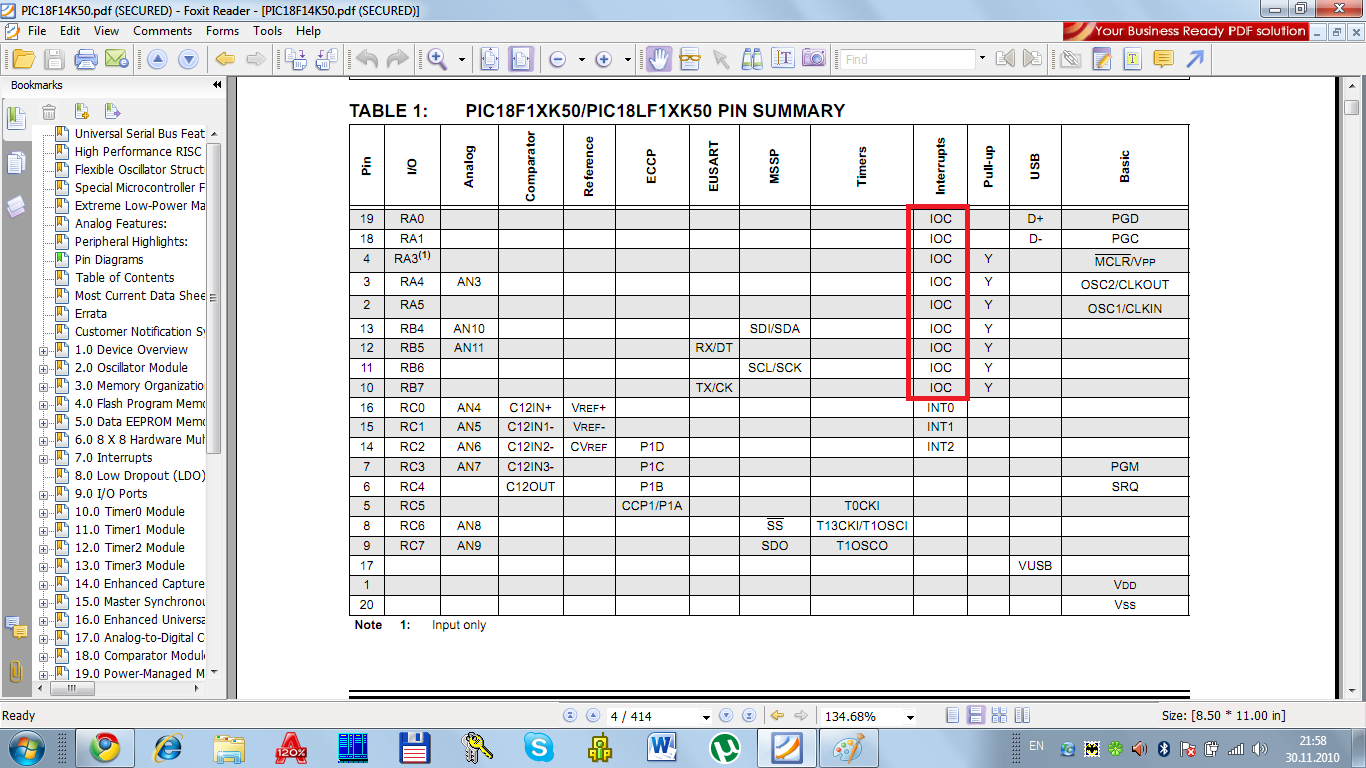The image size is (1366, 768).
Task: Click the document vertical scrollbar thumb
Action: (x=1351, y=108)
